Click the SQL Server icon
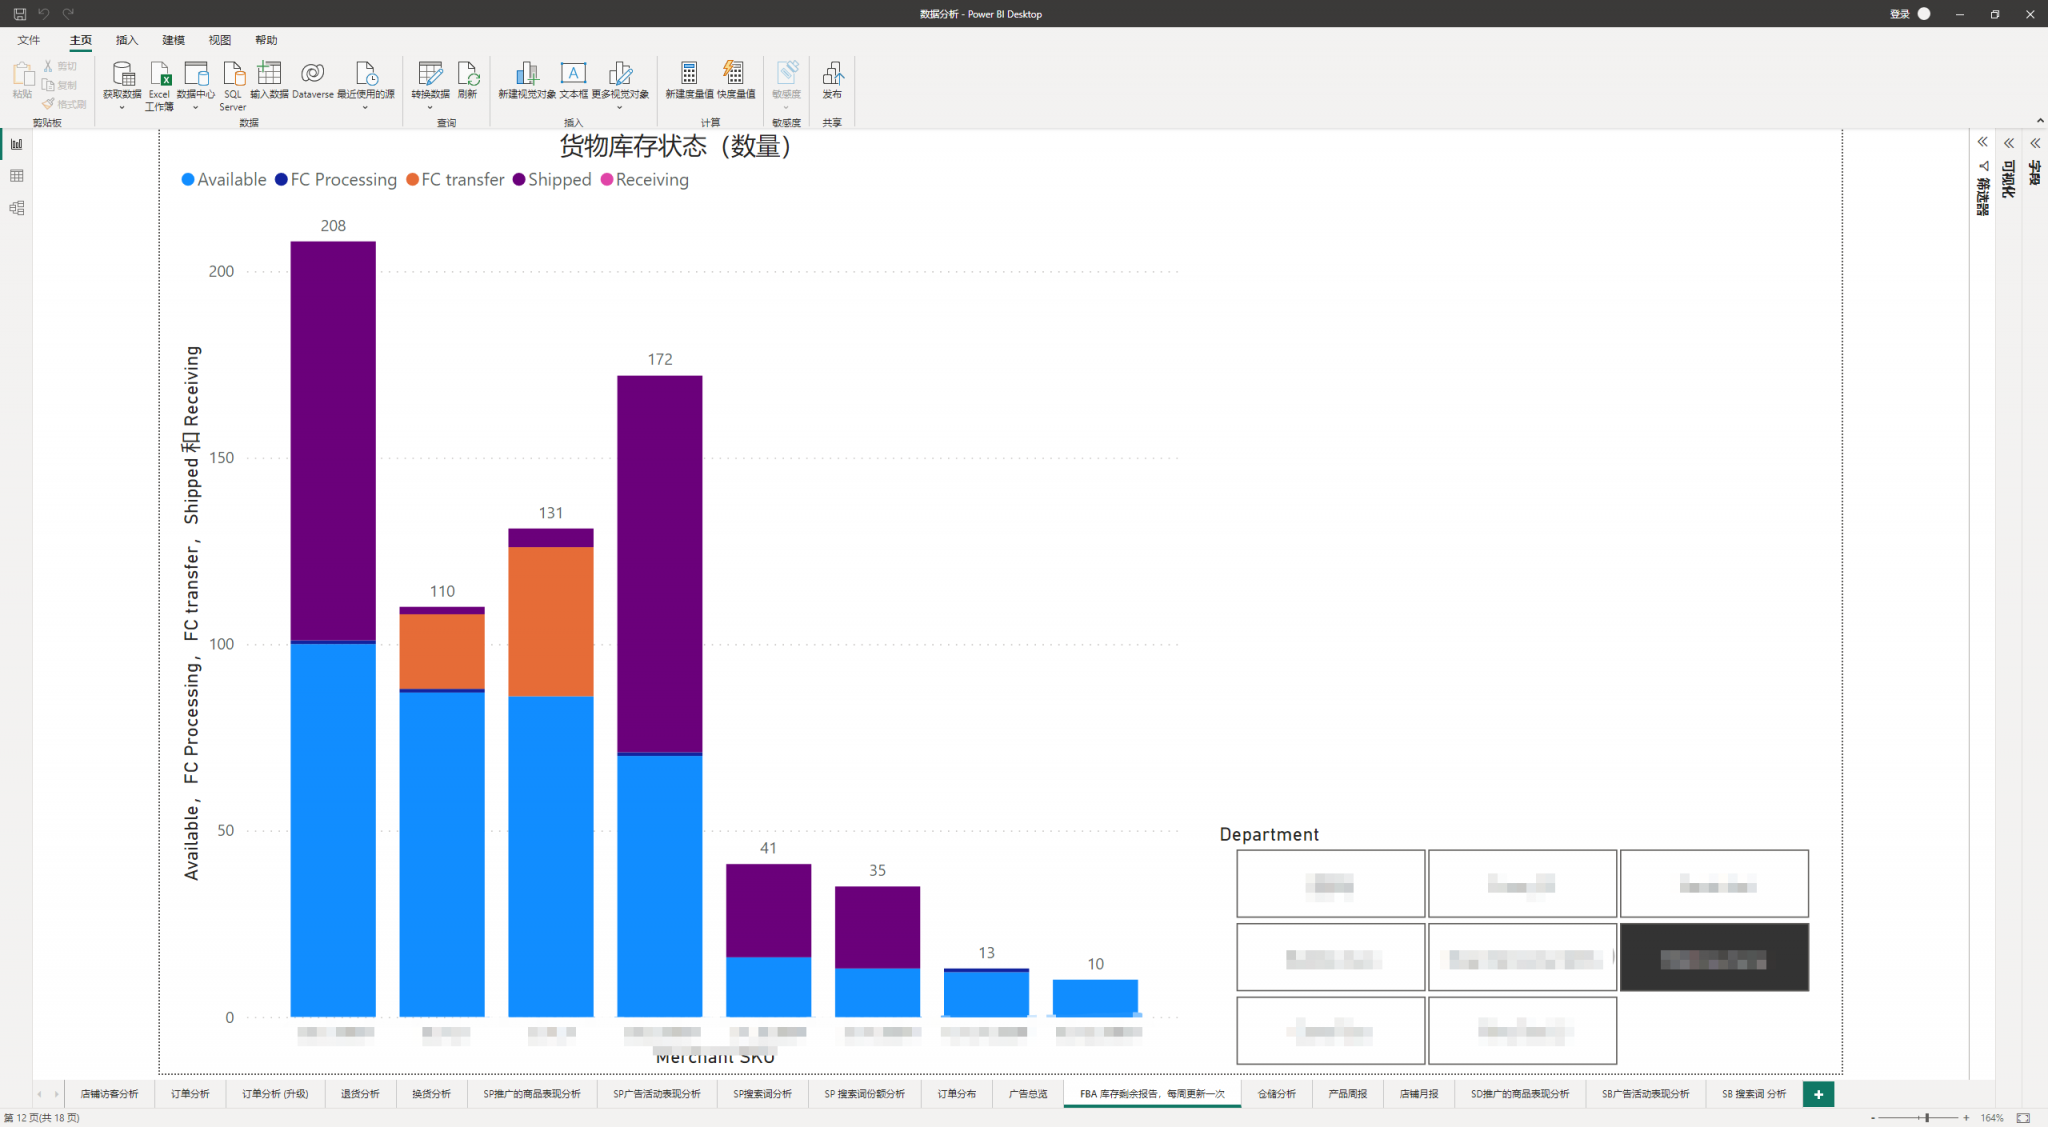 (233, 74)
